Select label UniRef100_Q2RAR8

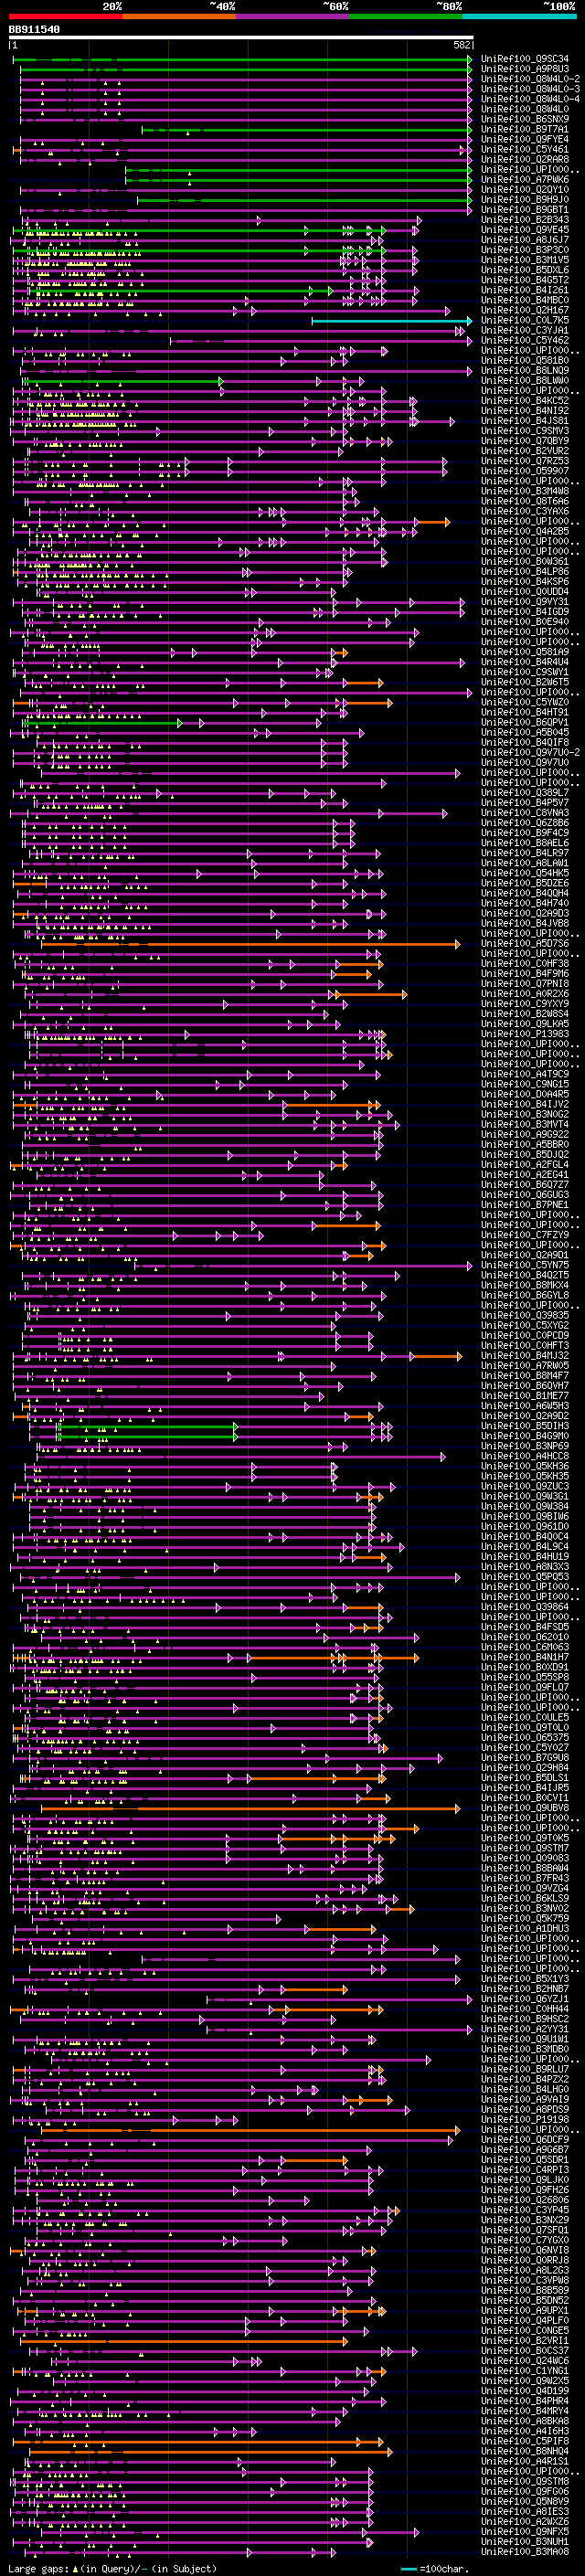pos(524,159)
